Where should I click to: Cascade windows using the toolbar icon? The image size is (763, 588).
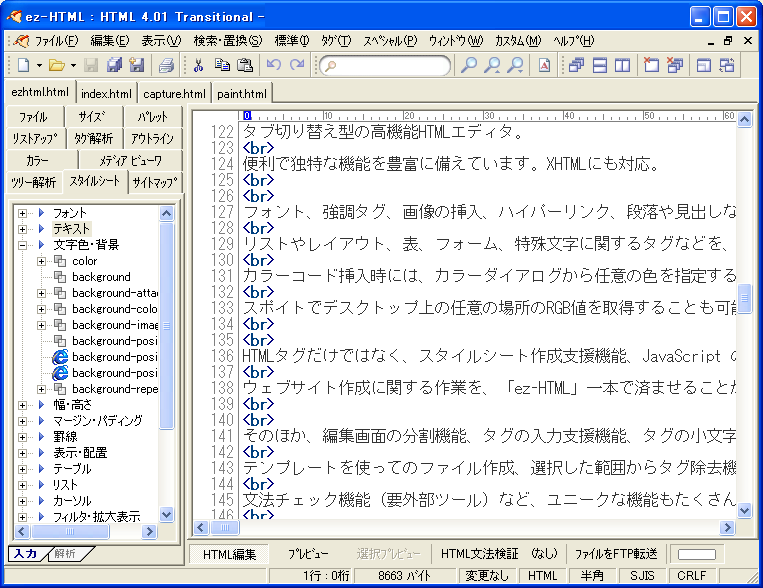pyautogui.click(x=576, y=65)
